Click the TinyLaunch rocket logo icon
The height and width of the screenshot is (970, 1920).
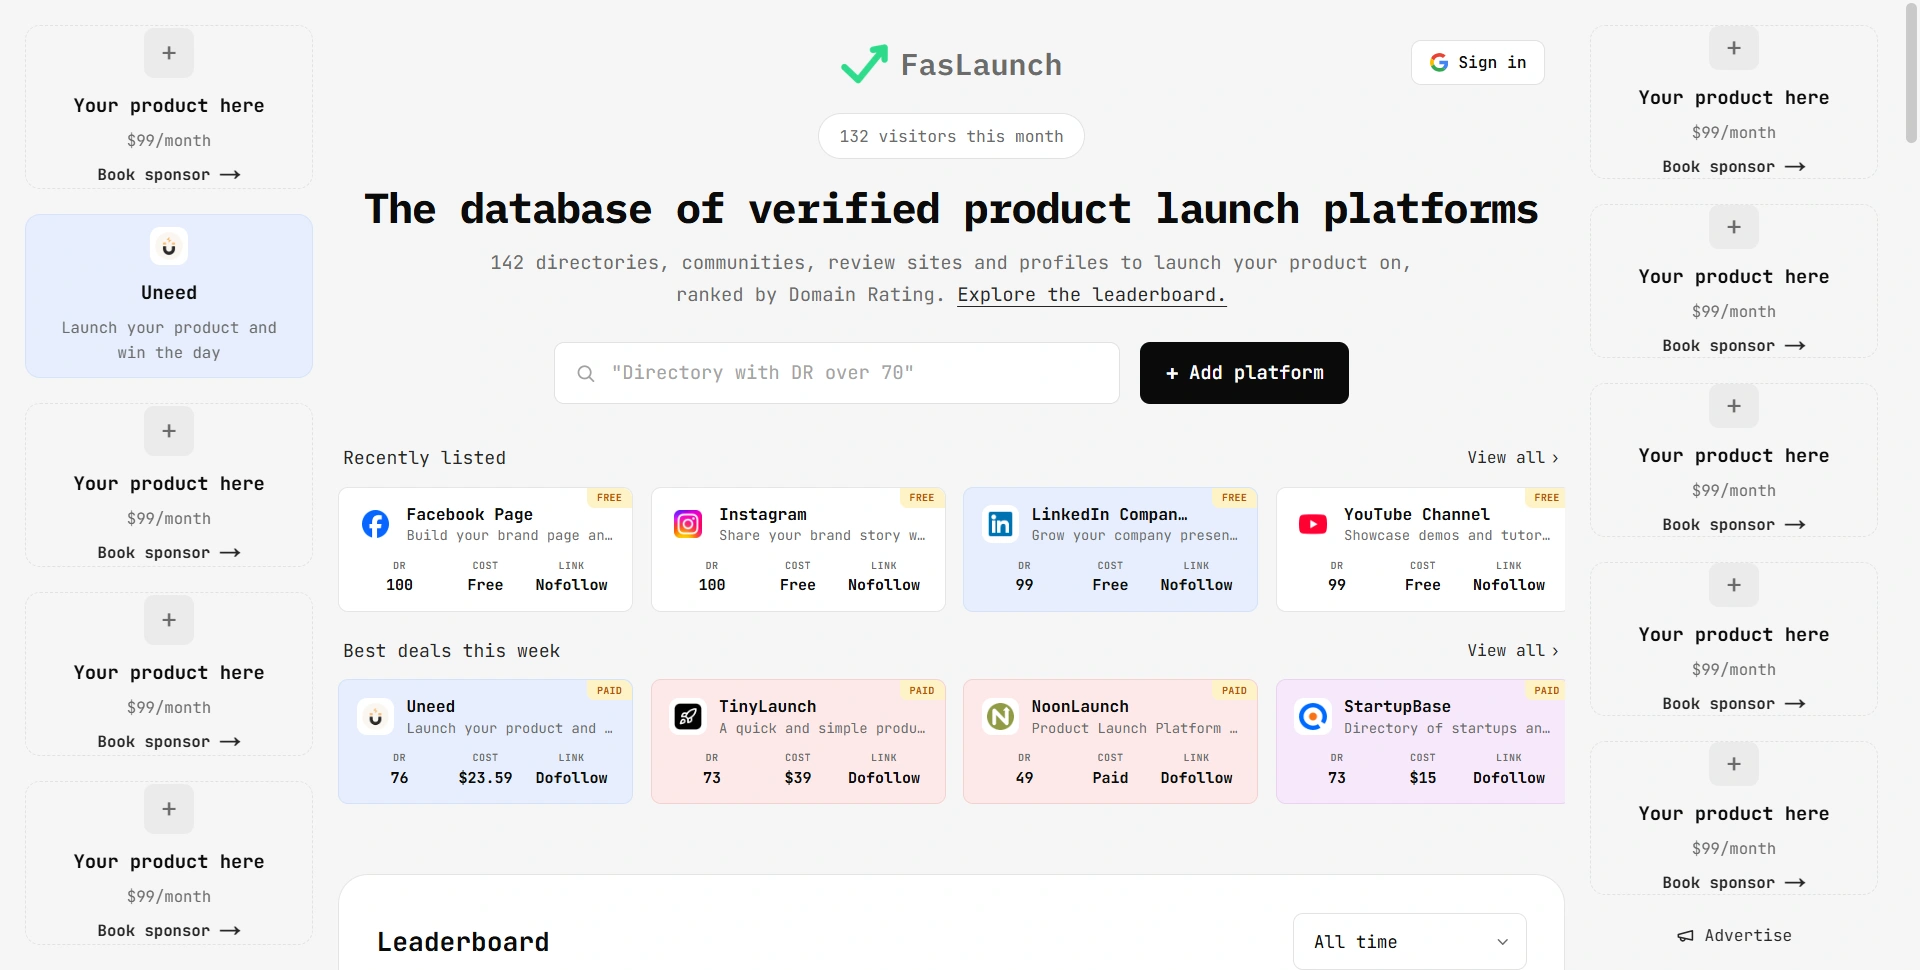click(x=688, y=717)
